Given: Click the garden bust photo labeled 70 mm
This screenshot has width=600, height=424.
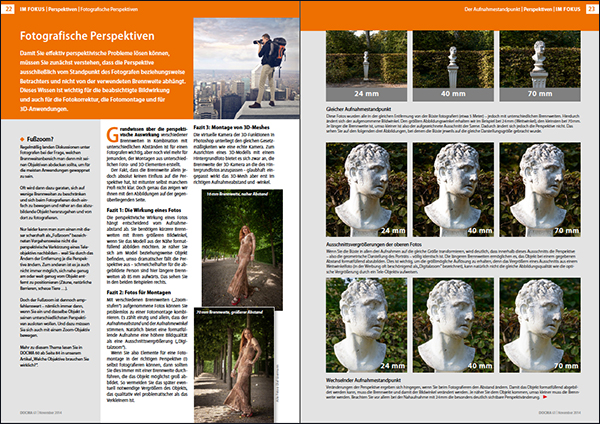Looking at the screenshot, I should 540,66.
